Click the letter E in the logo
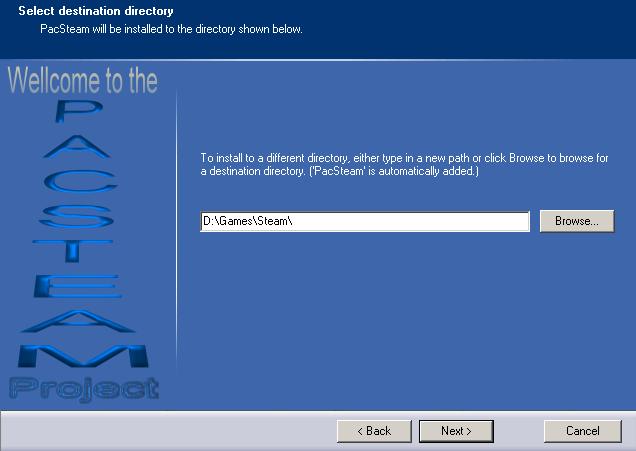 pyautogui.click(x=84, y=287)
